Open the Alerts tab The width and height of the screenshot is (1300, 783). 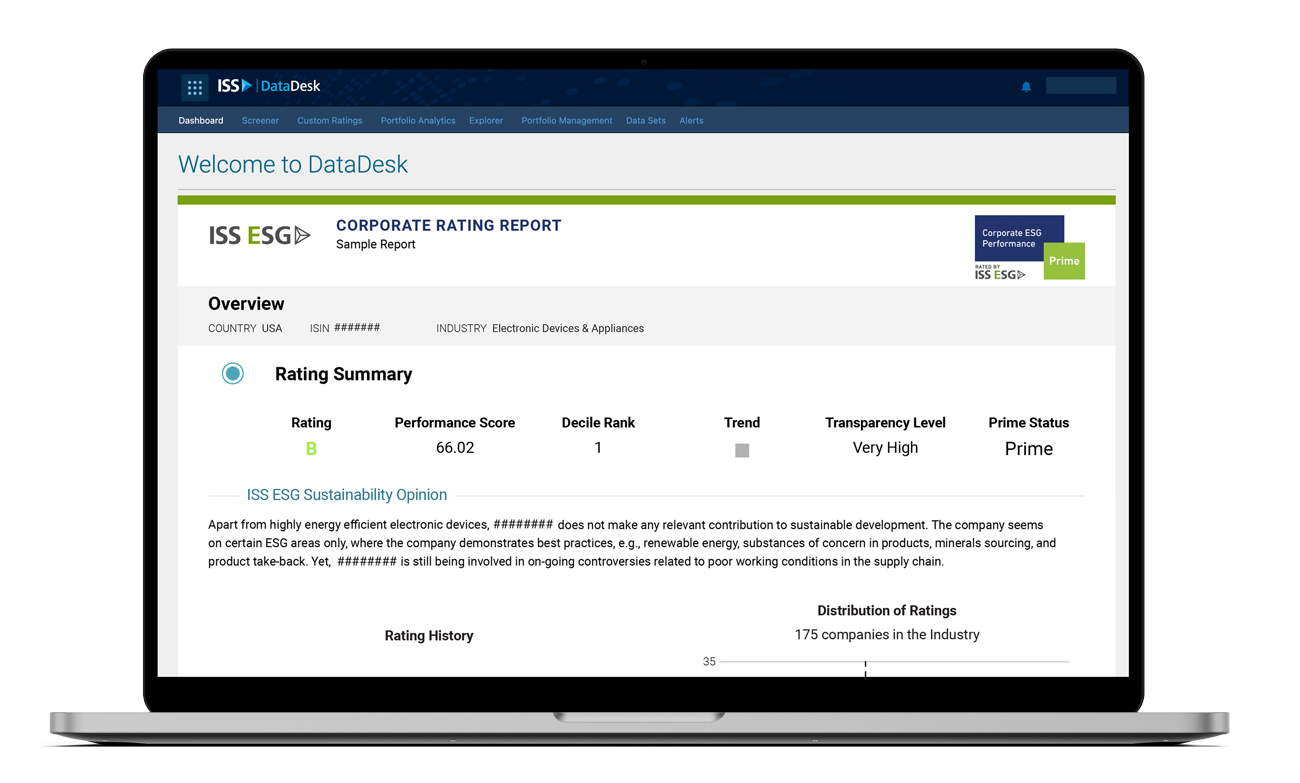click(x=691, y=121)
